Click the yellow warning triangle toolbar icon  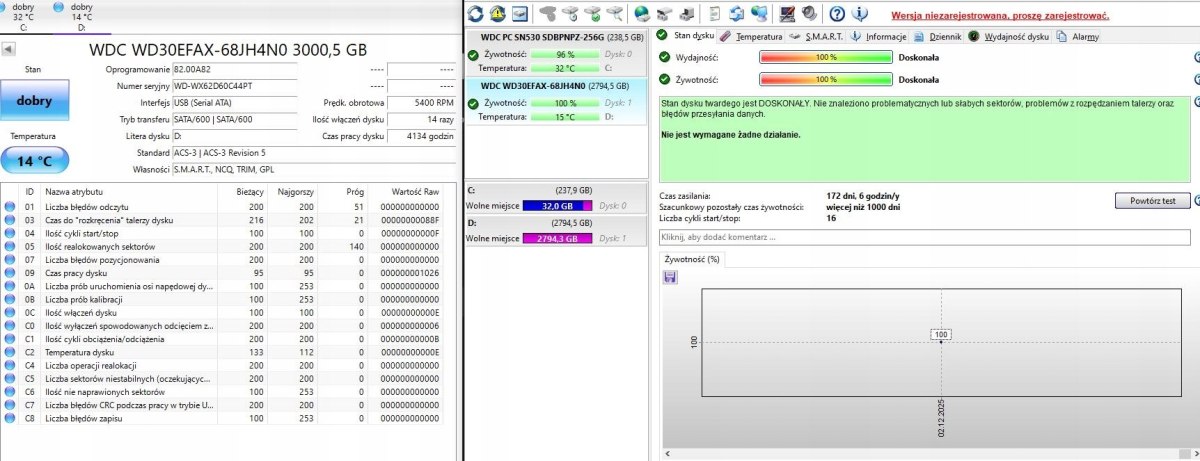pos(498,14)
